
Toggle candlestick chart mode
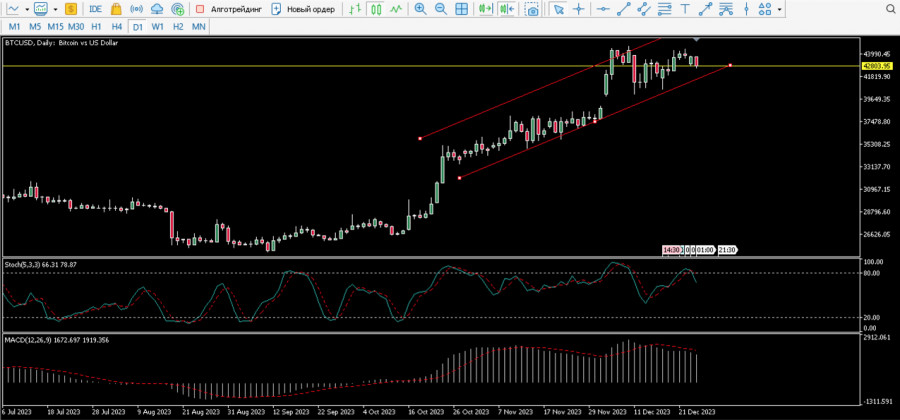pyautogui.click(x=376, y=9)
